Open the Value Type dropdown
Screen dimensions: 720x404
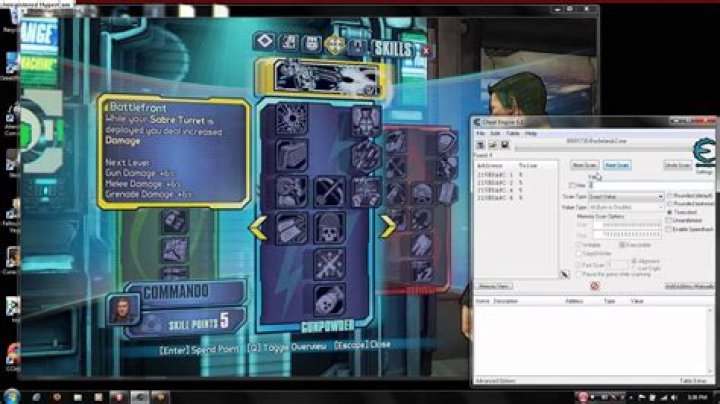[626, 208]
